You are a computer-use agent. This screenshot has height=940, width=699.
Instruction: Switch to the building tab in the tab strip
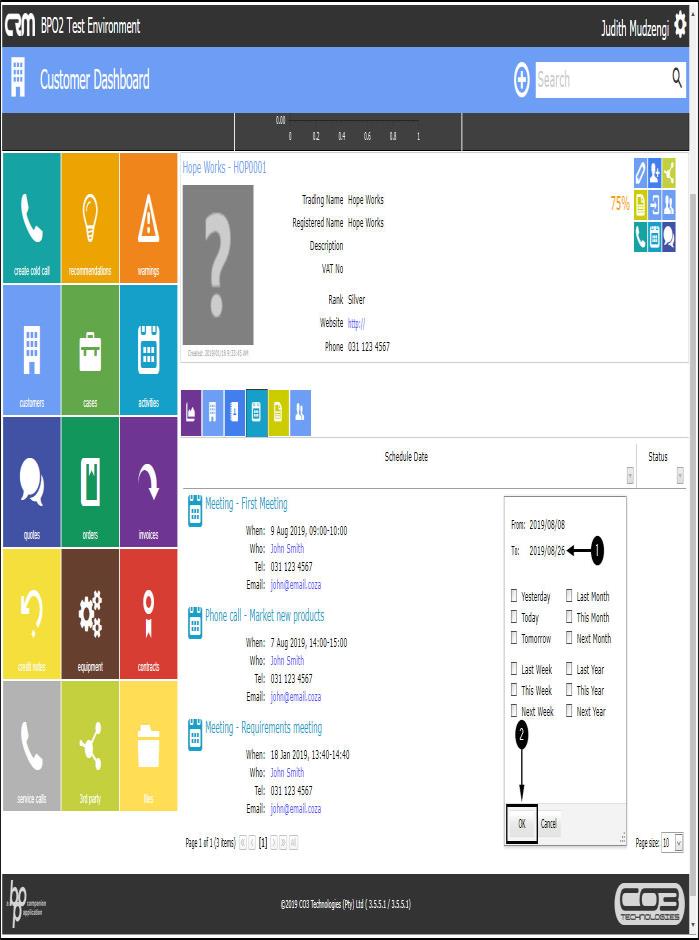pyautogui.click(x=213, y=413)
